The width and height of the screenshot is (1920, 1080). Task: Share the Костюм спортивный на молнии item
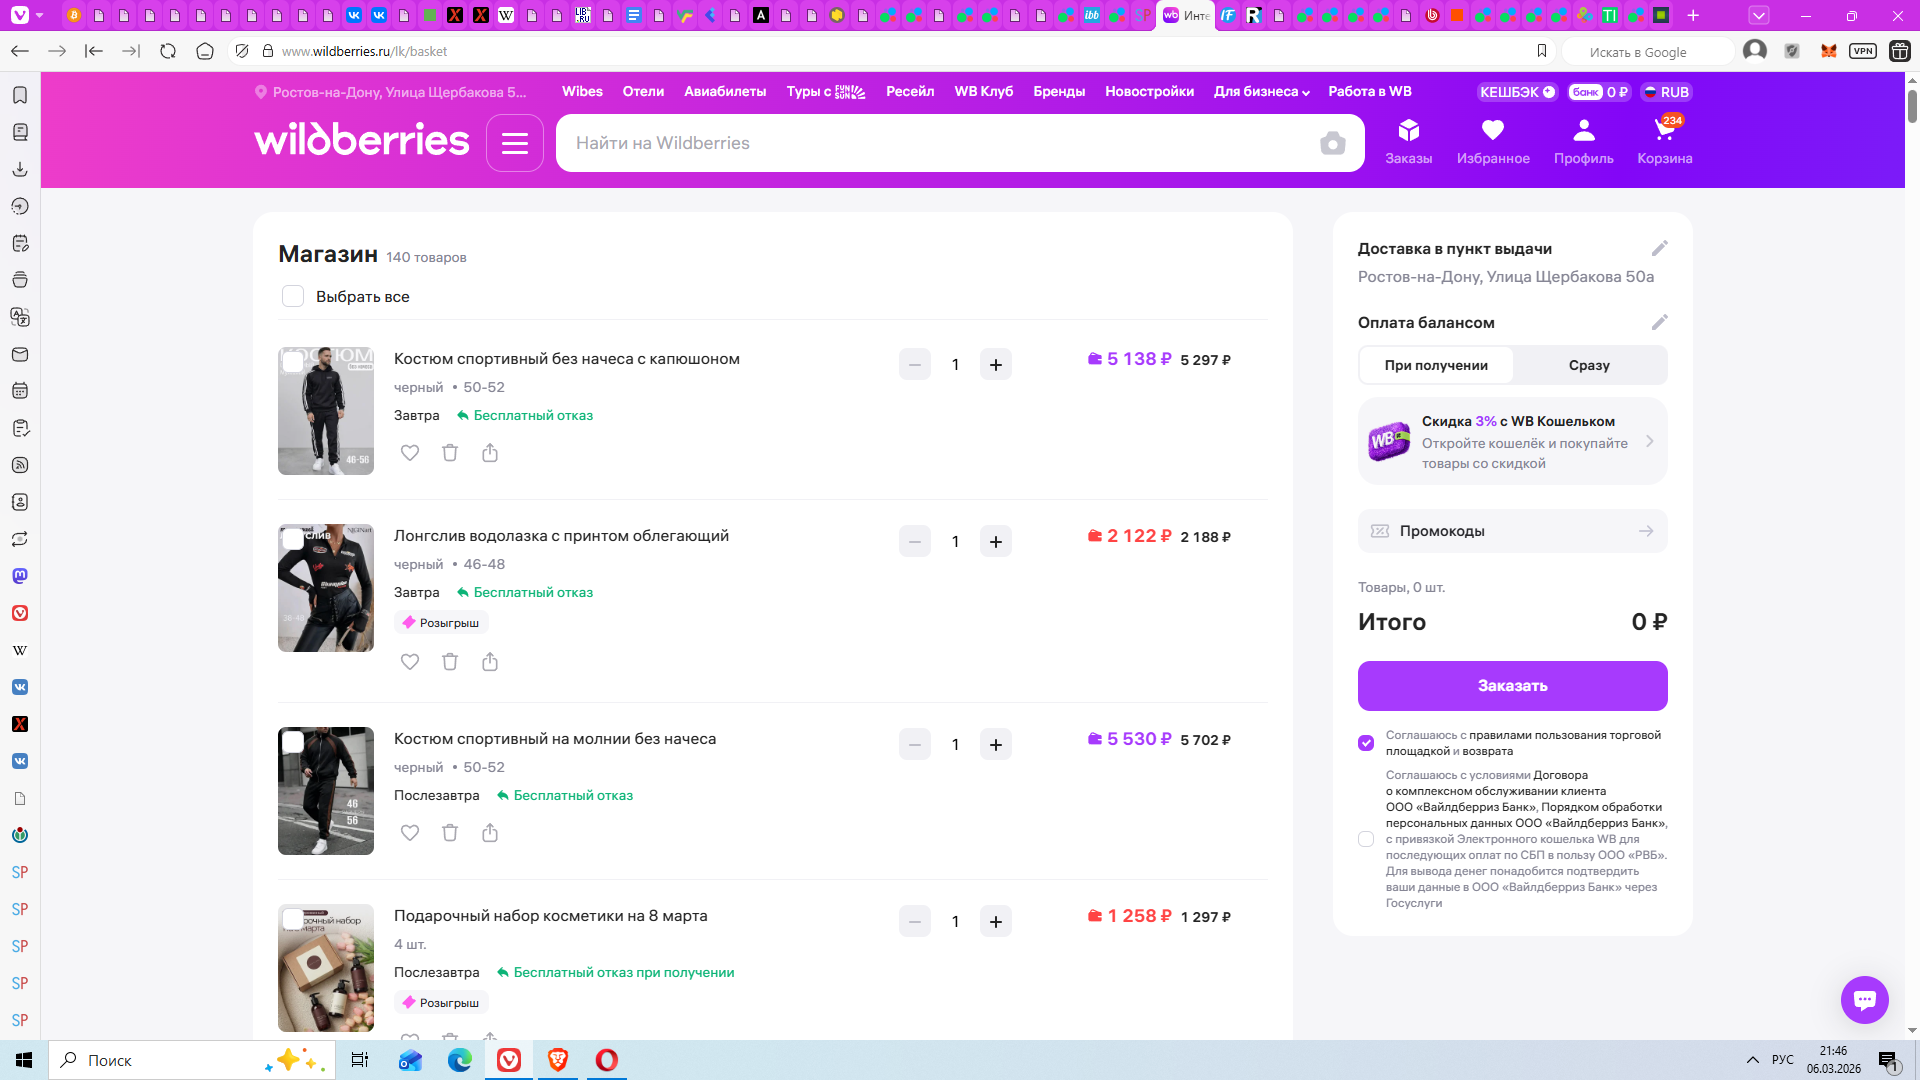pyautogui.click(x=490, y=833)
